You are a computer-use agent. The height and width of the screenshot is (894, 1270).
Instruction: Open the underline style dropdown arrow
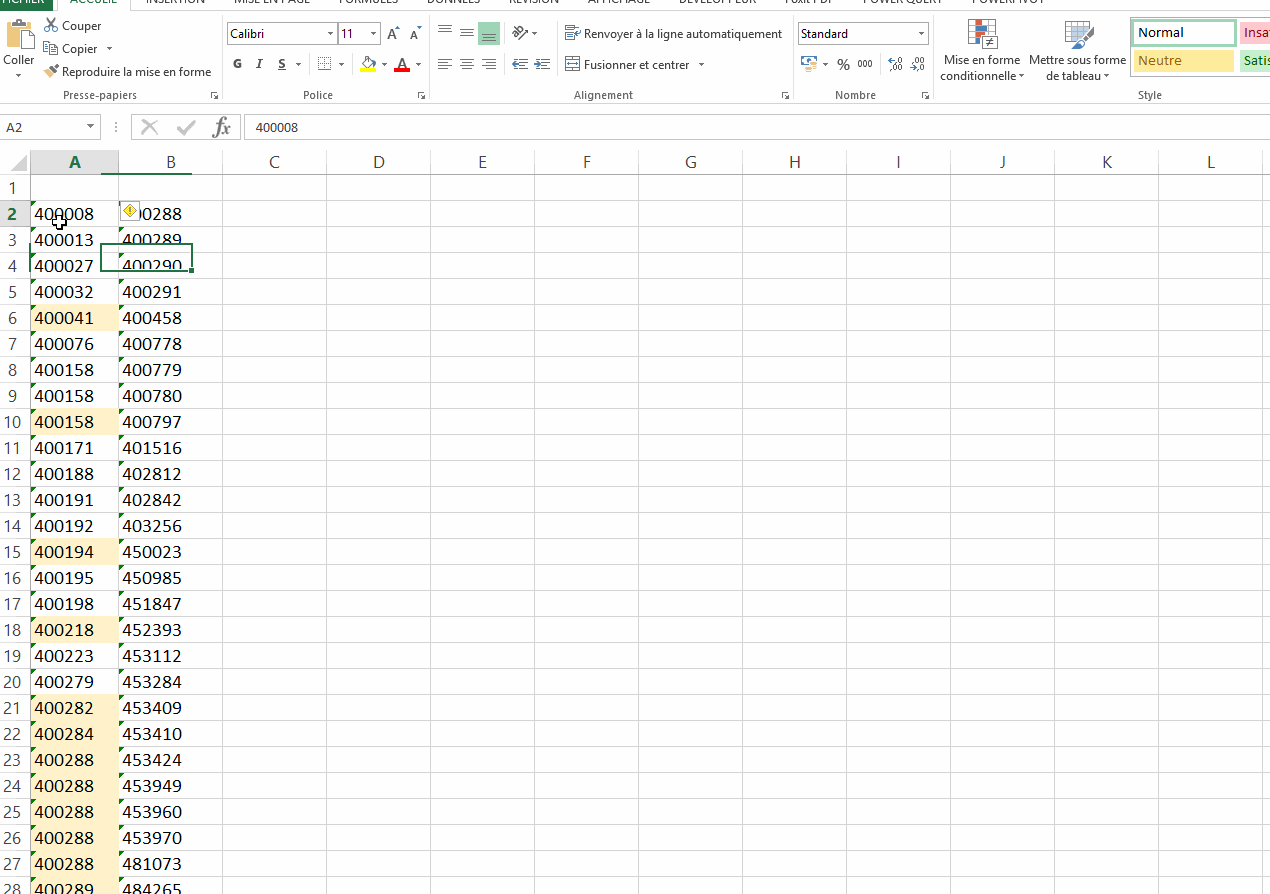coord(298,65)
